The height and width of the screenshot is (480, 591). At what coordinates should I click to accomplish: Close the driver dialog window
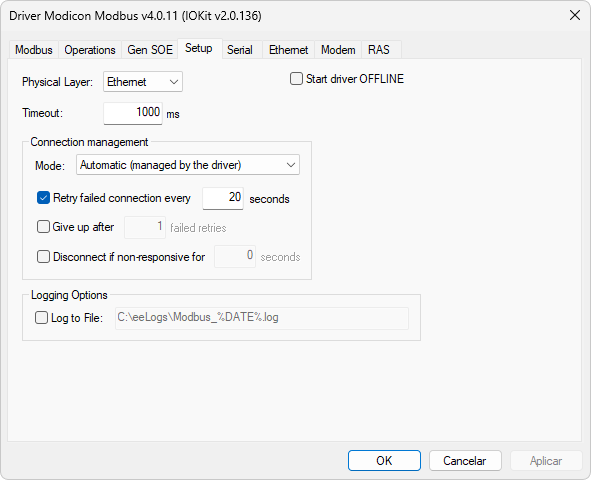pyautogui.click(x=575, y=15)
